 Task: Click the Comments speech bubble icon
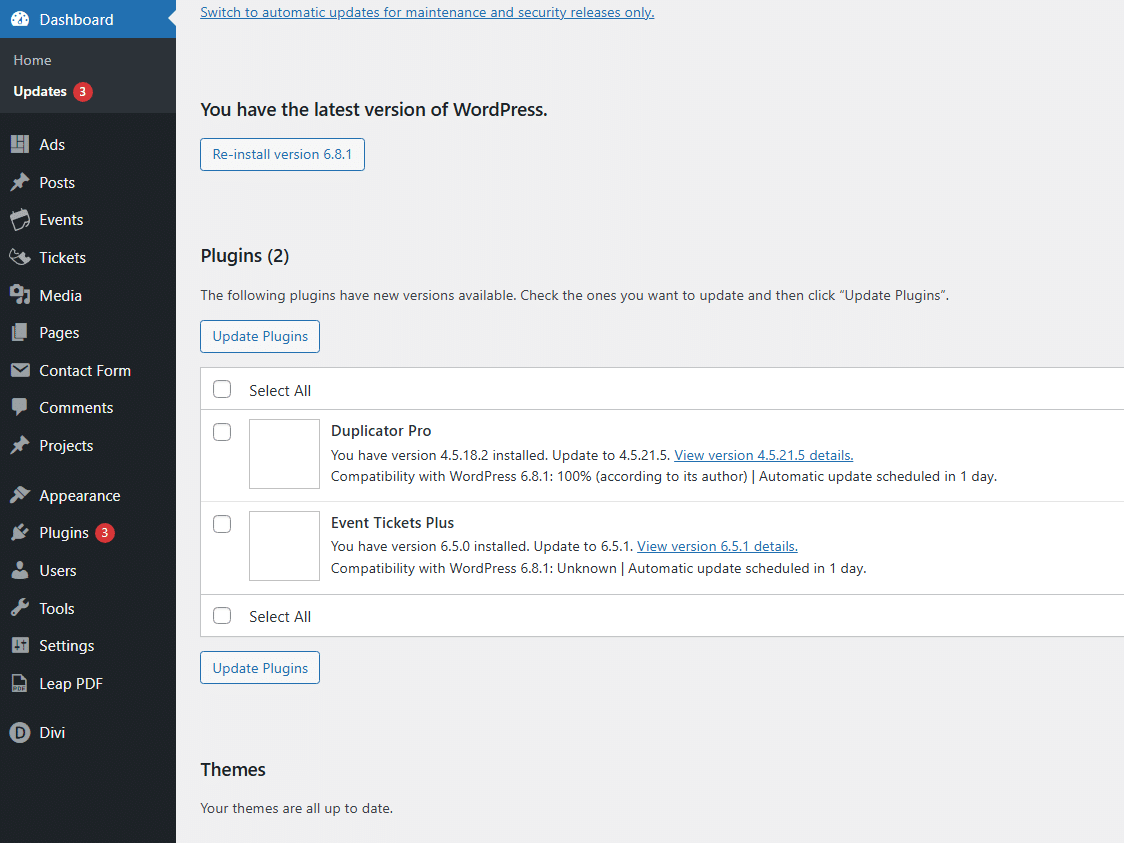pyautogui.click(x=20, y=407)
